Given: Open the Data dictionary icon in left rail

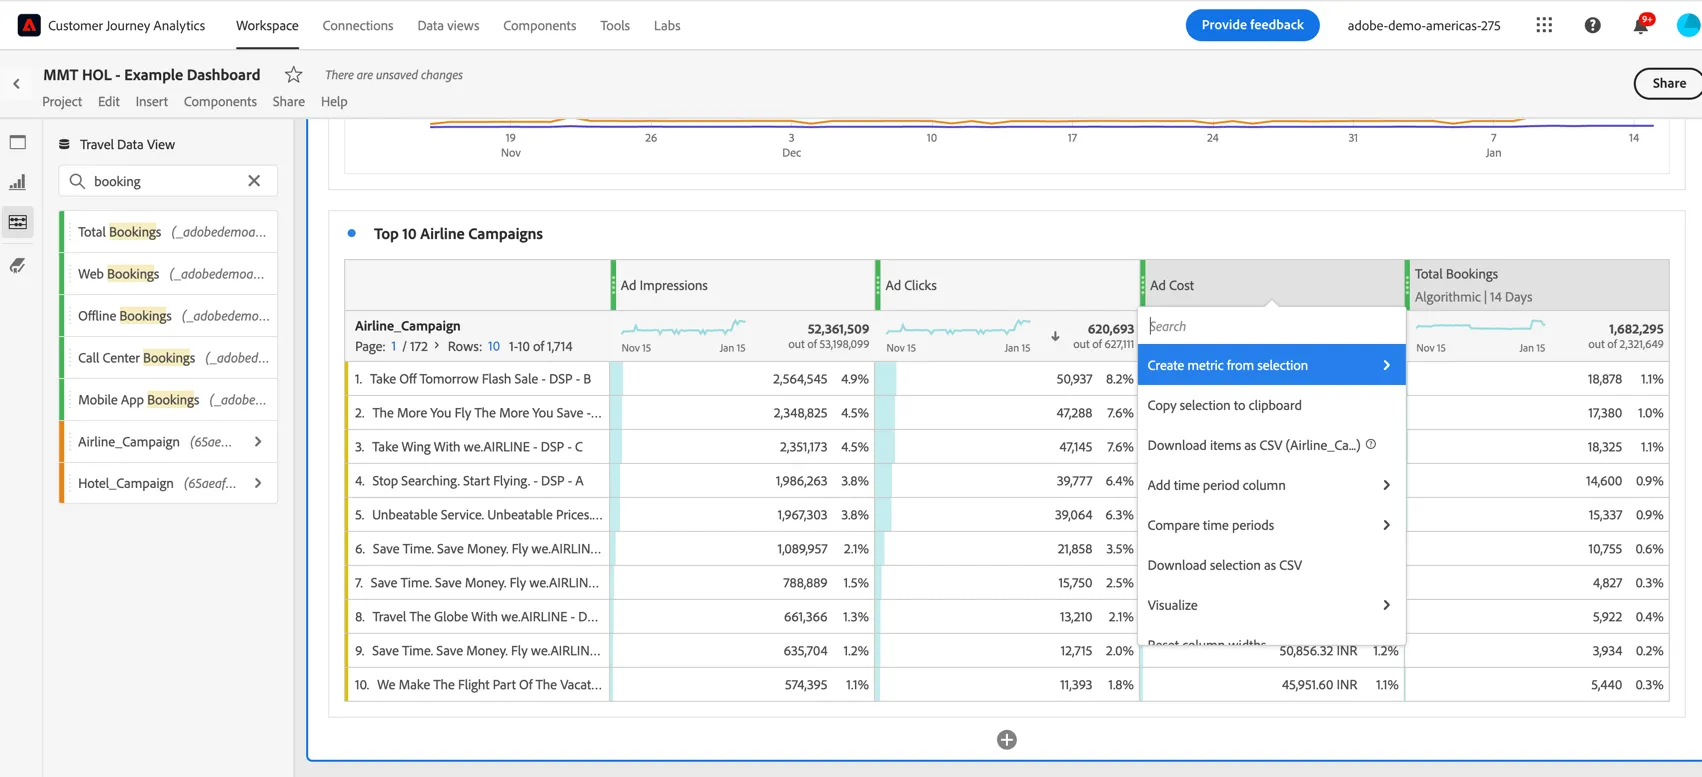Looking at the screenshot, I should [18, 265].
